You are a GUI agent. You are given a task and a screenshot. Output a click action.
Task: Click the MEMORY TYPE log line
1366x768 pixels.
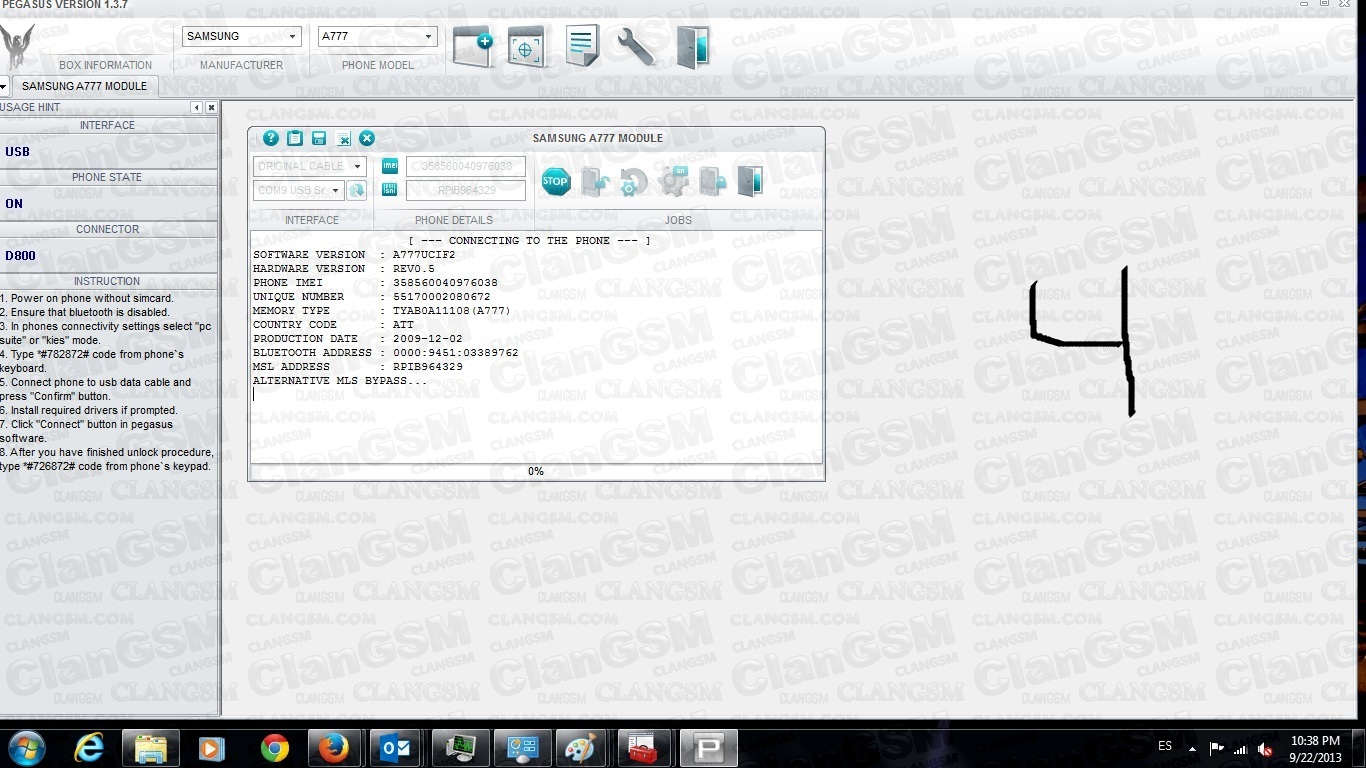[382, 311]
